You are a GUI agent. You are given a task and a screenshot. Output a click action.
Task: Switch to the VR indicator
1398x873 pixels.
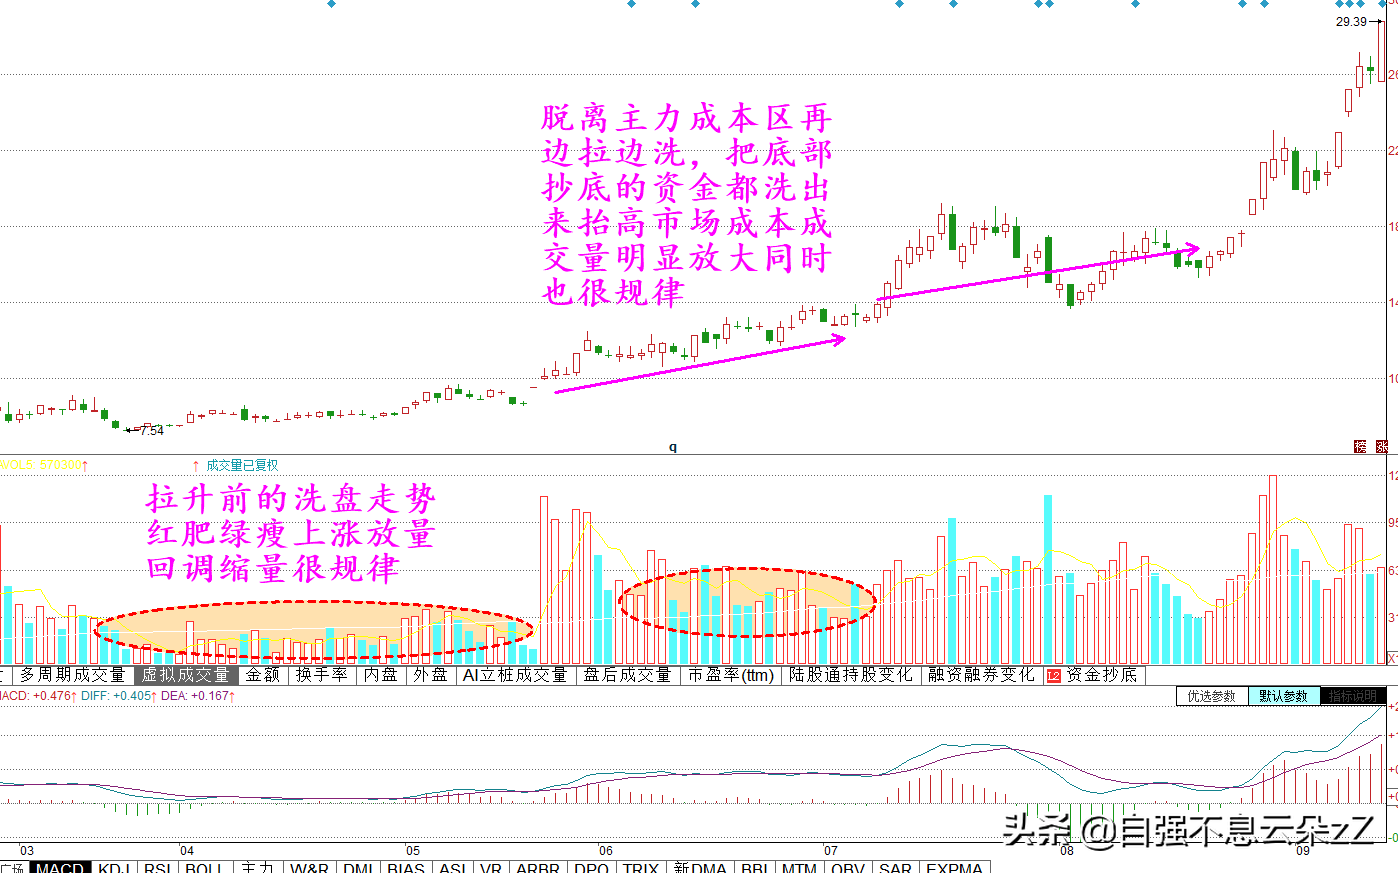pos(491,867)
